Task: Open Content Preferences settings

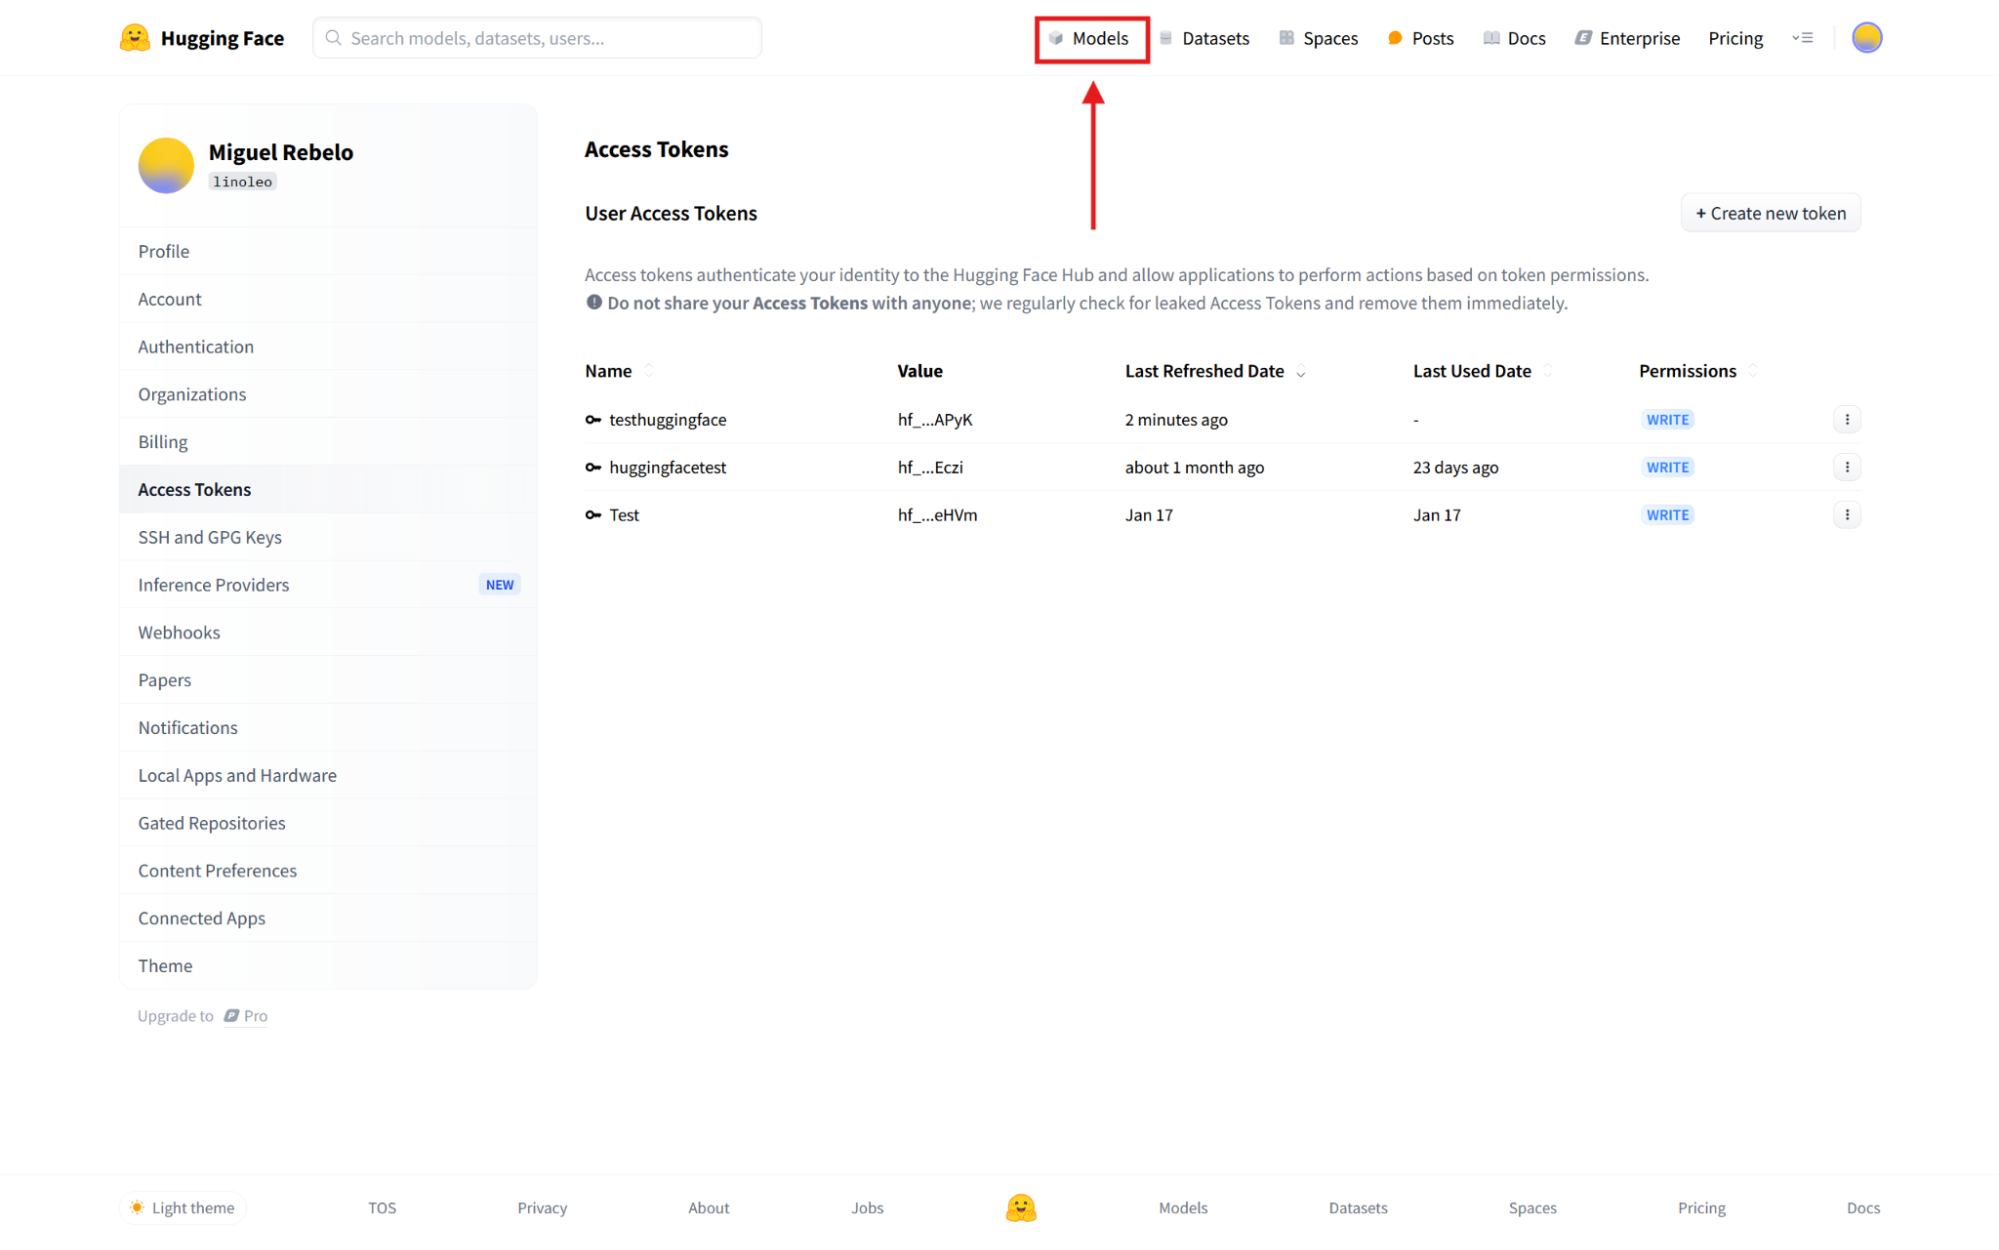Action: point(328,871)
